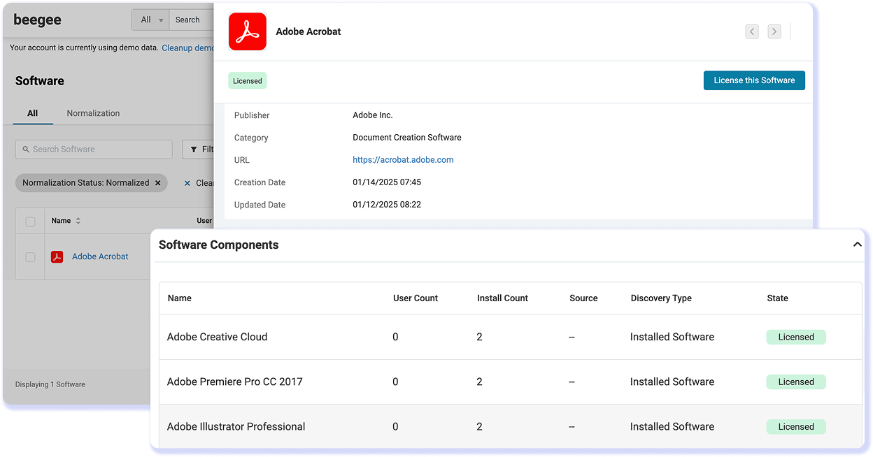
Task: Click the Discovery Type column header
Action: coord(661,298)
